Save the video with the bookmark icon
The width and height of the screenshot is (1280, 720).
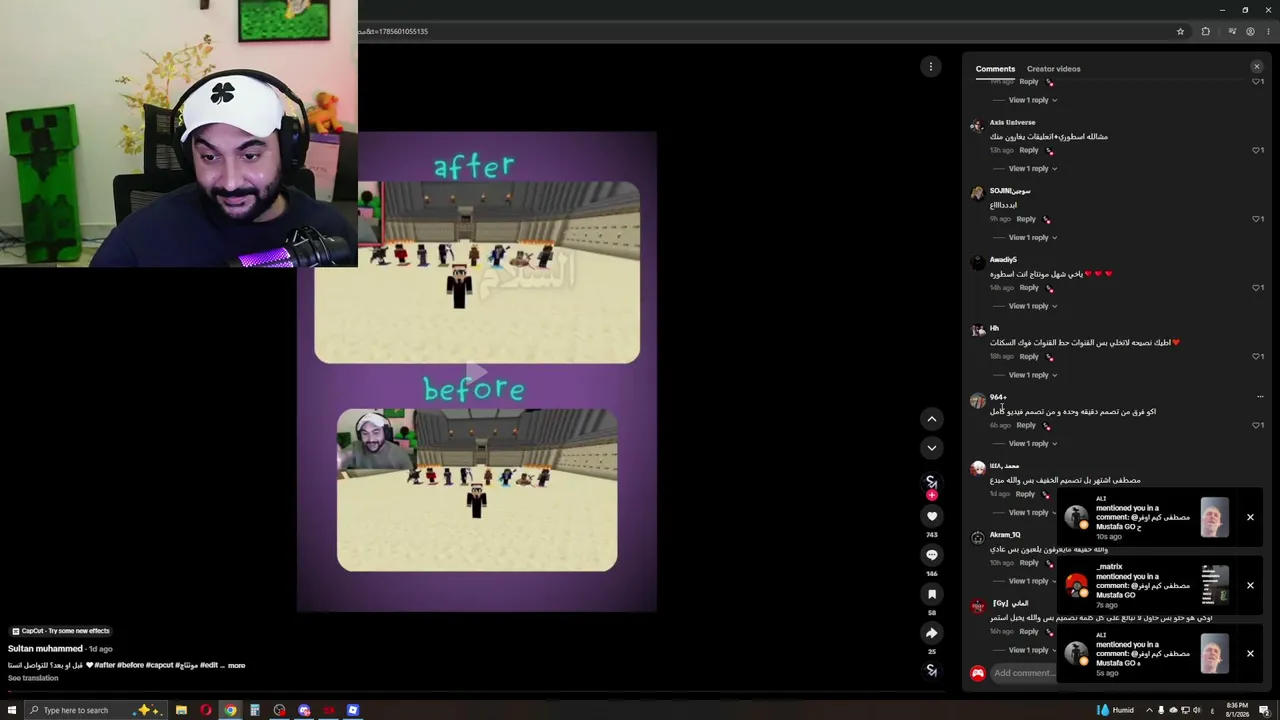pyautogui.click(x=931, y=594)
